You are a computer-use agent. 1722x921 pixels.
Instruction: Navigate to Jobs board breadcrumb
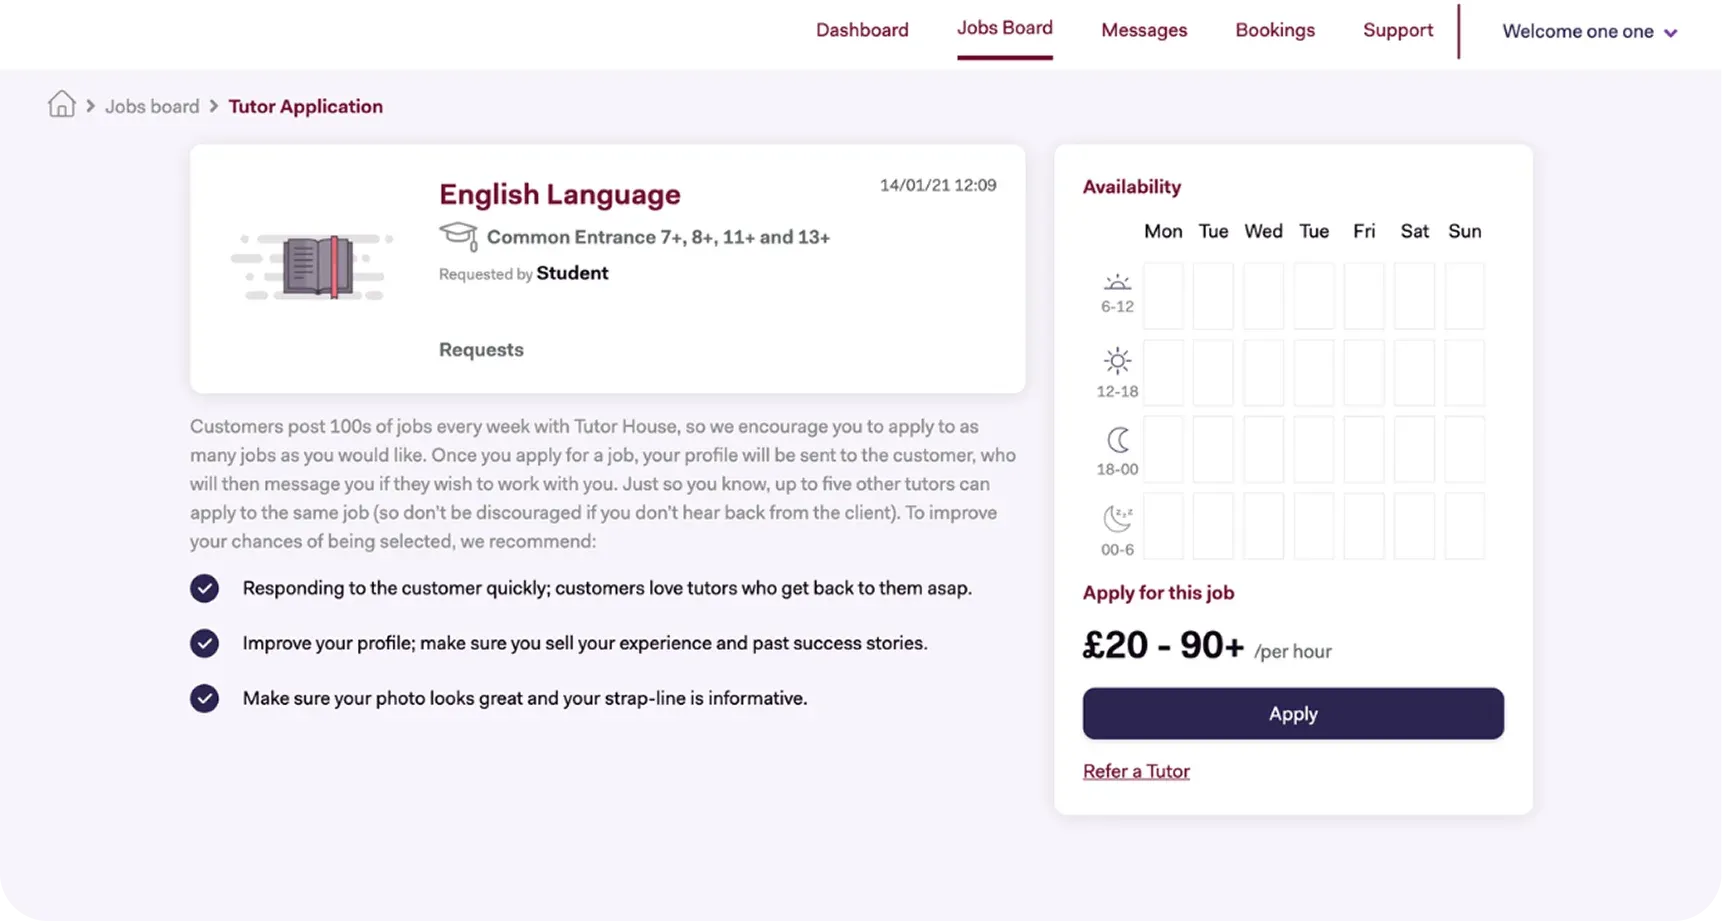pos(152,106)
